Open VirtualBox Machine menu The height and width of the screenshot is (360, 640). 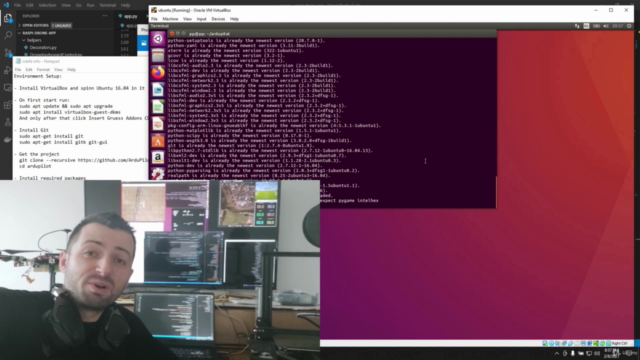click(x=170, y=19)
